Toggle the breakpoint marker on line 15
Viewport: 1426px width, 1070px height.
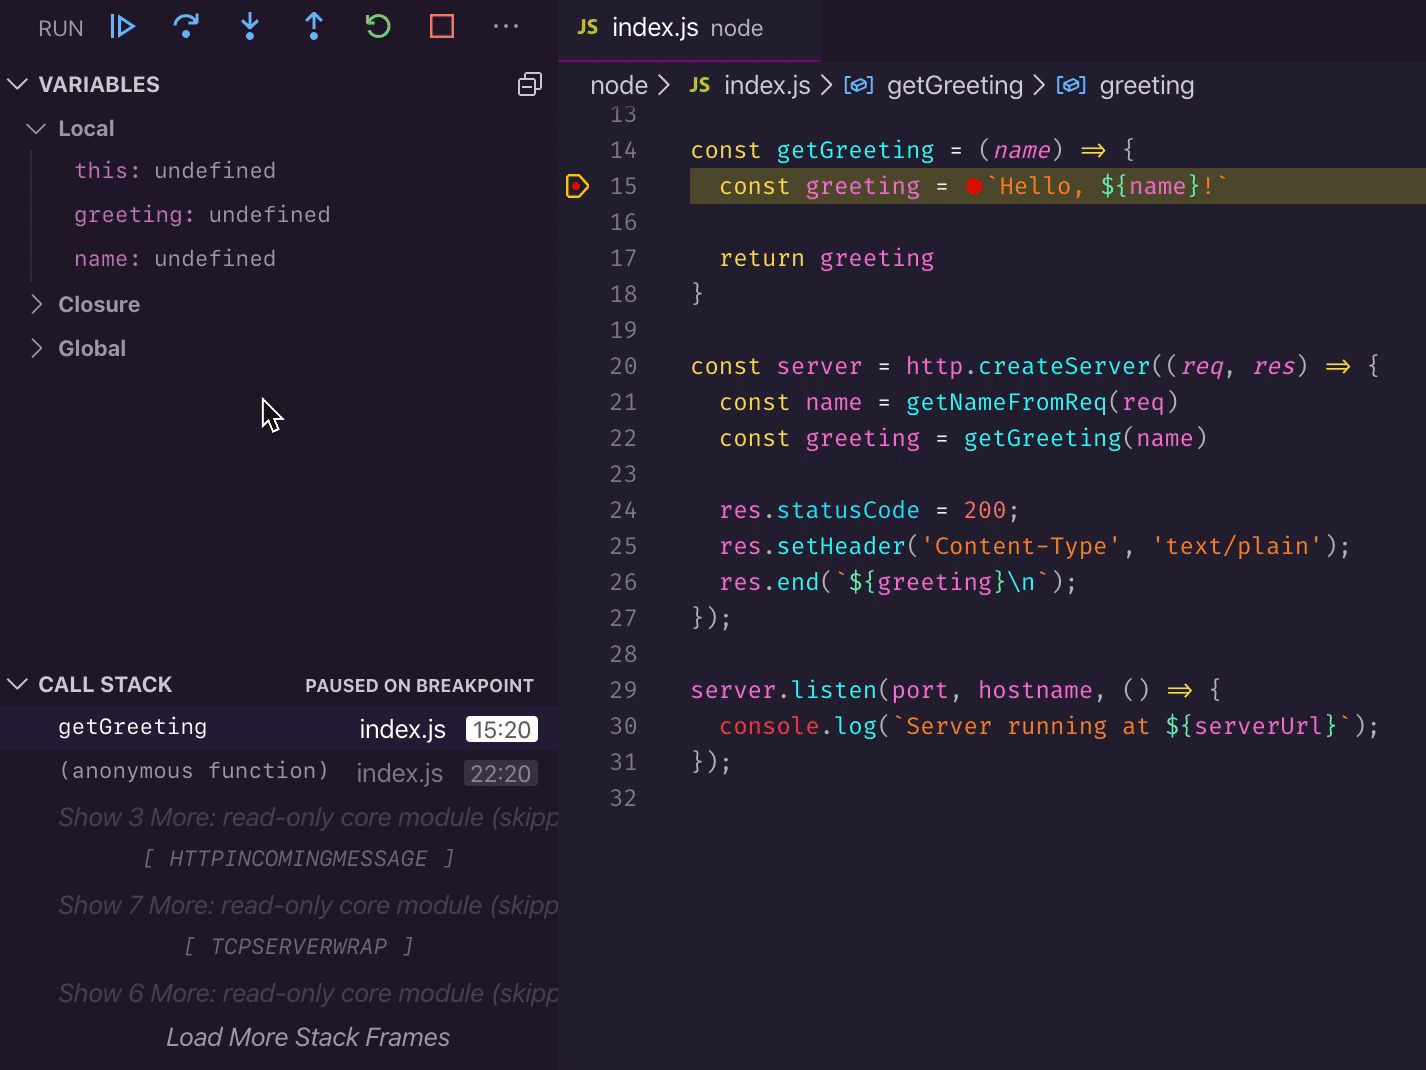pyautogui.click(x=577, y=186)
